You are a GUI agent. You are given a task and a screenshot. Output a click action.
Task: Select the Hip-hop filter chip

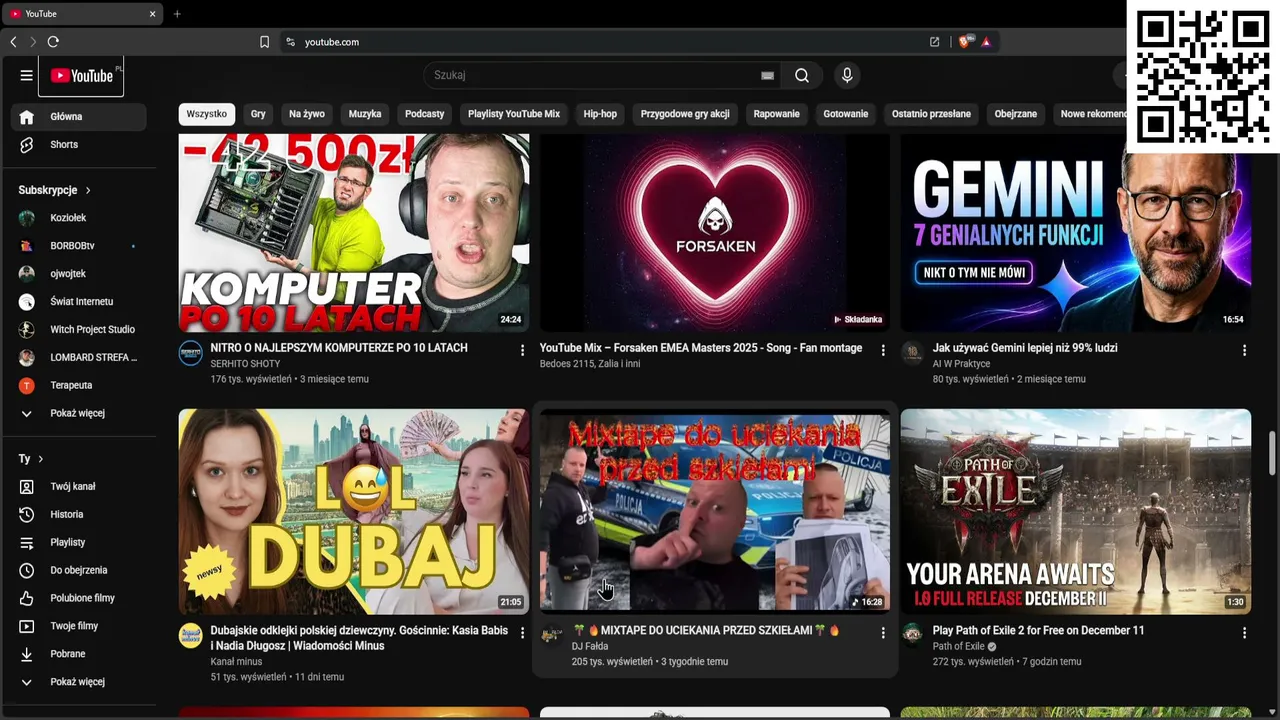(600, 114)
